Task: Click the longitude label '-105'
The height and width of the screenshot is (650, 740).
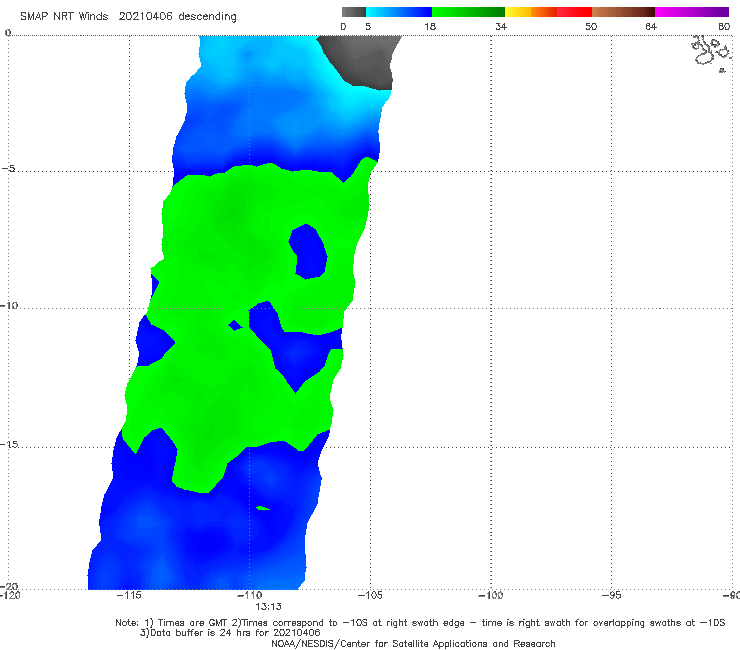Action: 370,595
